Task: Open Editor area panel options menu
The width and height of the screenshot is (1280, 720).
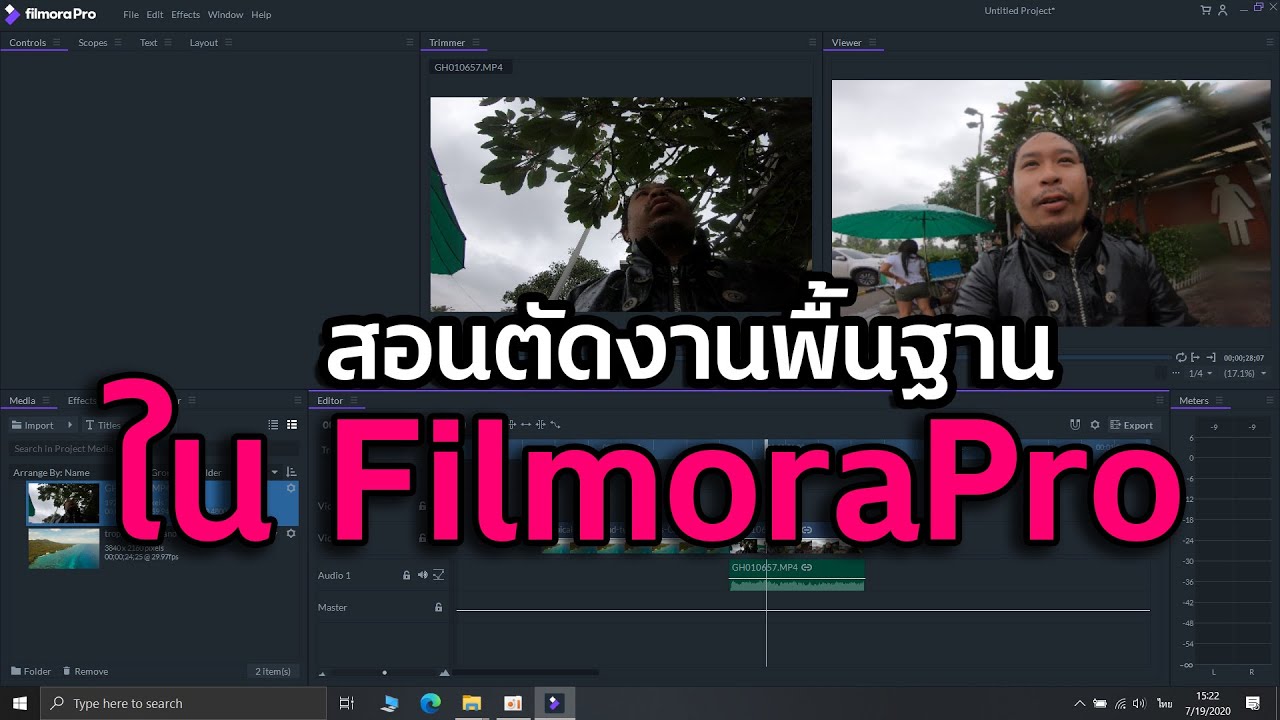Action: pos(1159,401)
